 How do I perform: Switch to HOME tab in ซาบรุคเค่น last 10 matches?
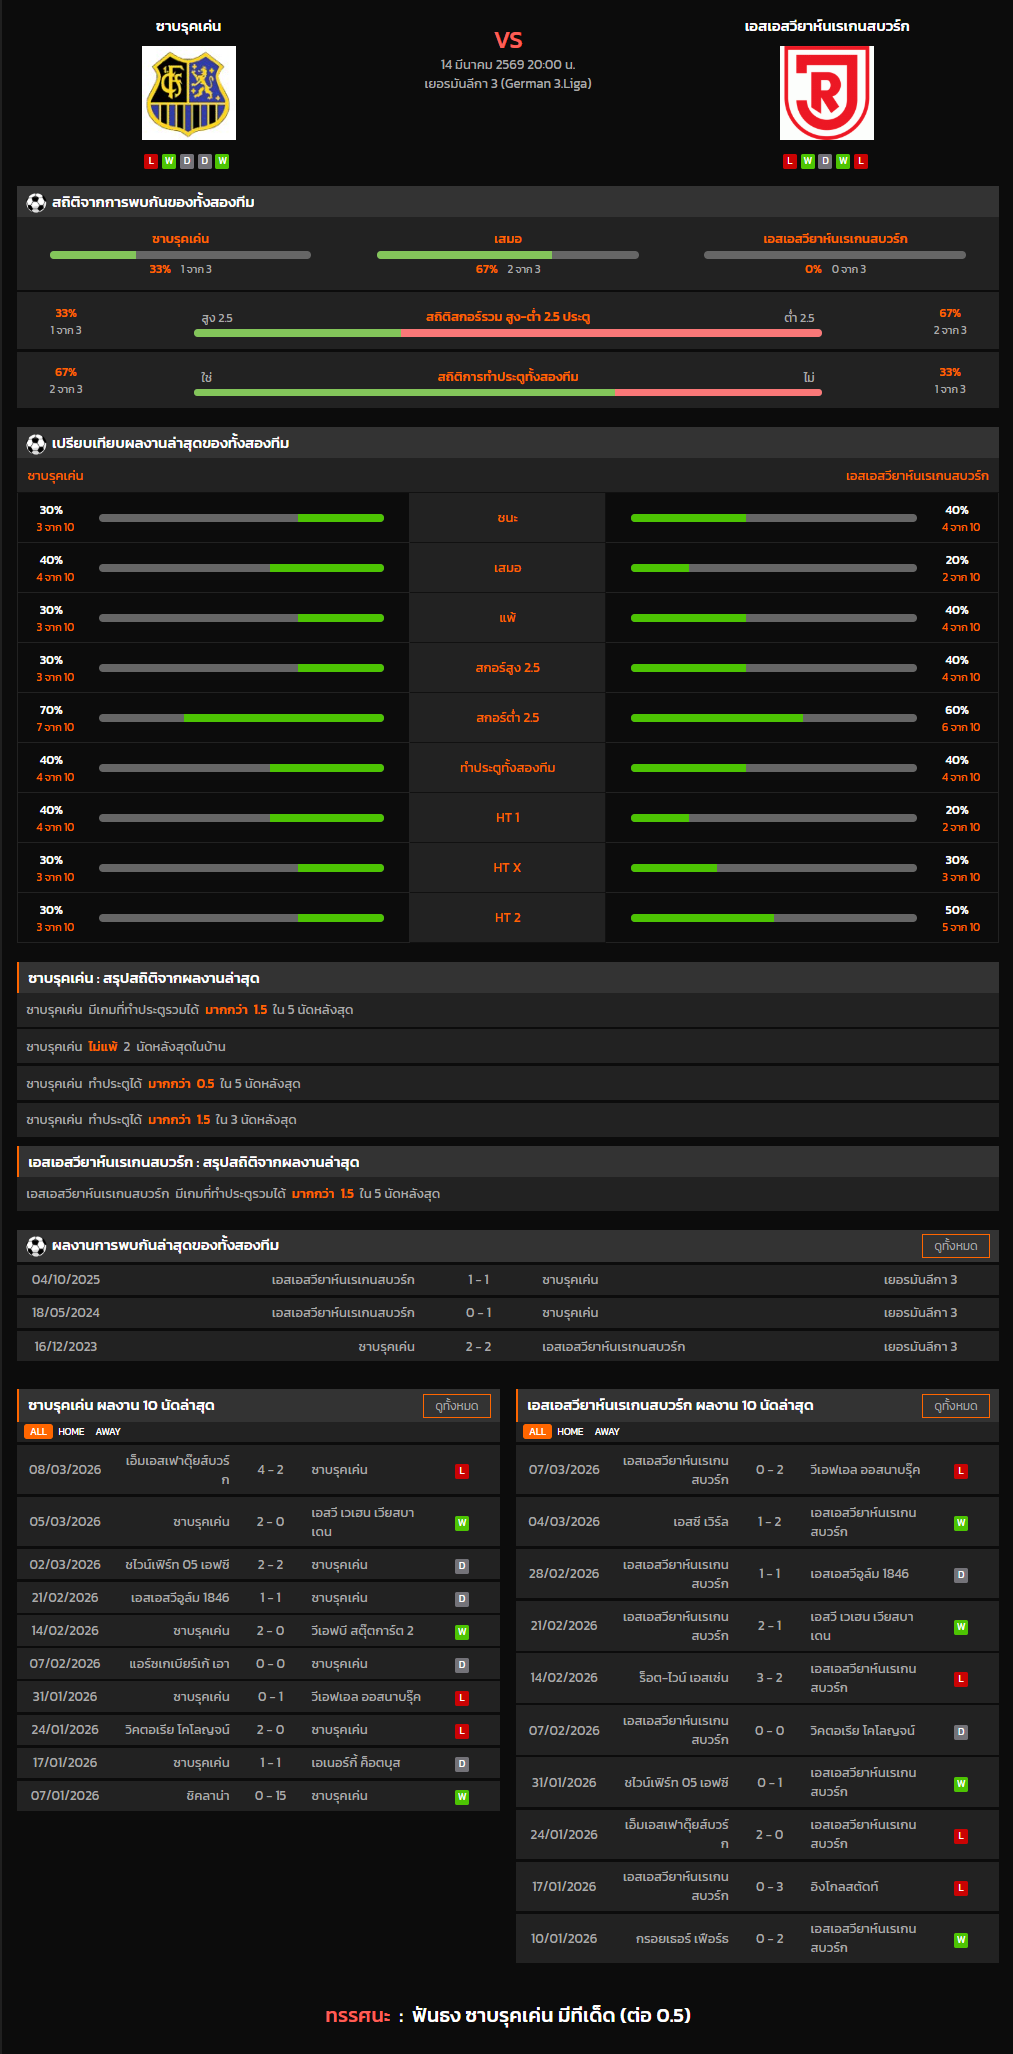click(x=71, y=1432)
